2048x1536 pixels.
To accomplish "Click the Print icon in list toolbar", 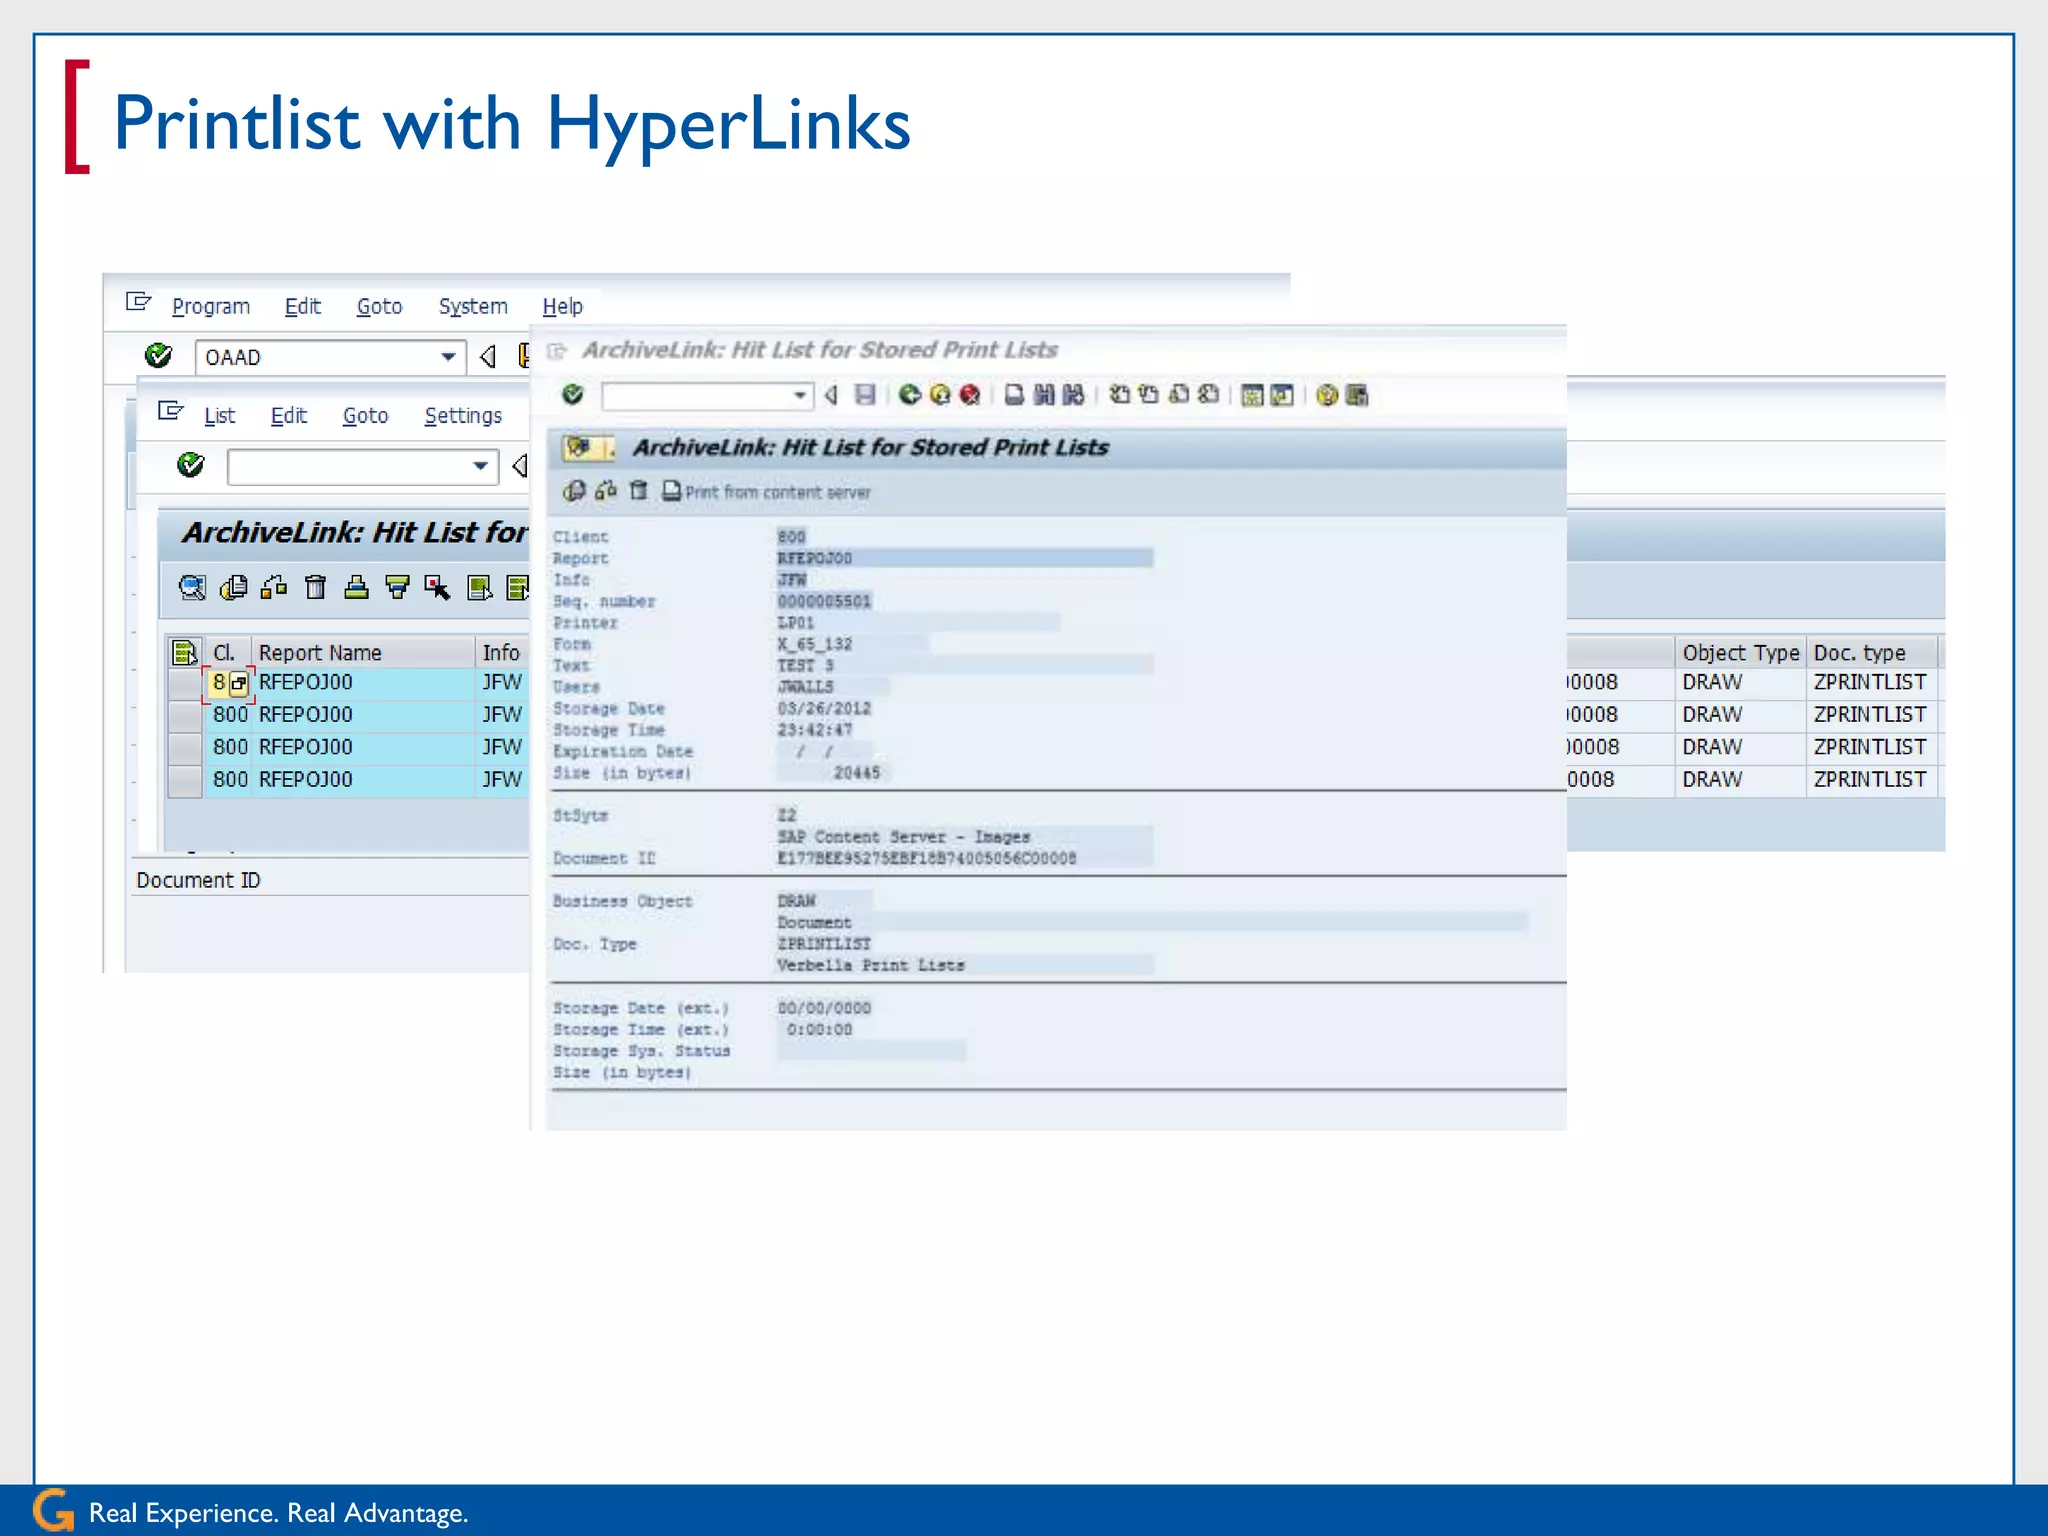I will (356, 587).
